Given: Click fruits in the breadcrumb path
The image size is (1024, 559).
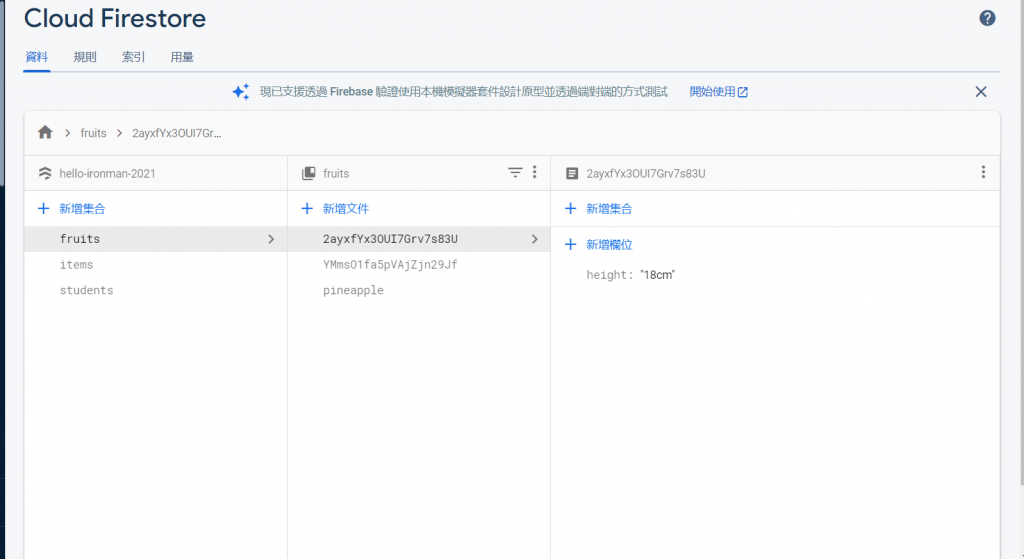Looking at the screenshot, I should [x=93, y=133].
